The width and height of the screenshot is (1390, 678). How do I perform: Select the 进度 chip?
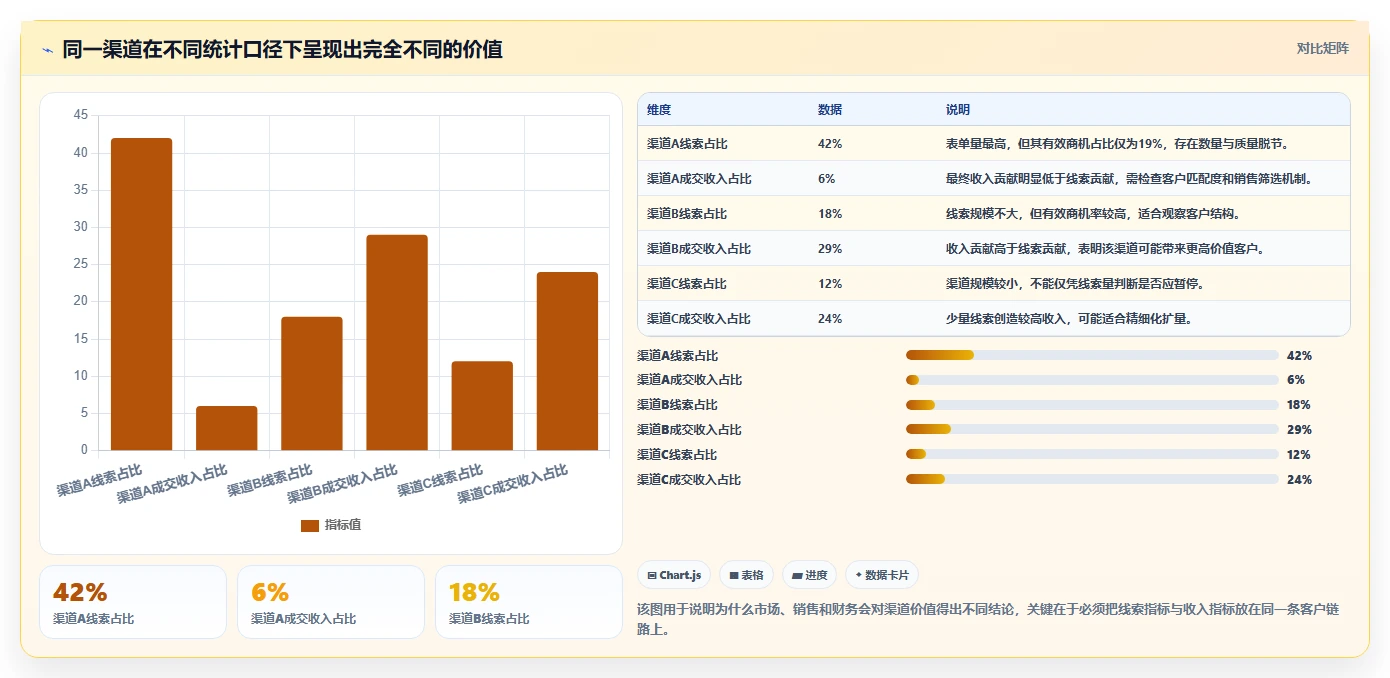click(x=810, y=575)
